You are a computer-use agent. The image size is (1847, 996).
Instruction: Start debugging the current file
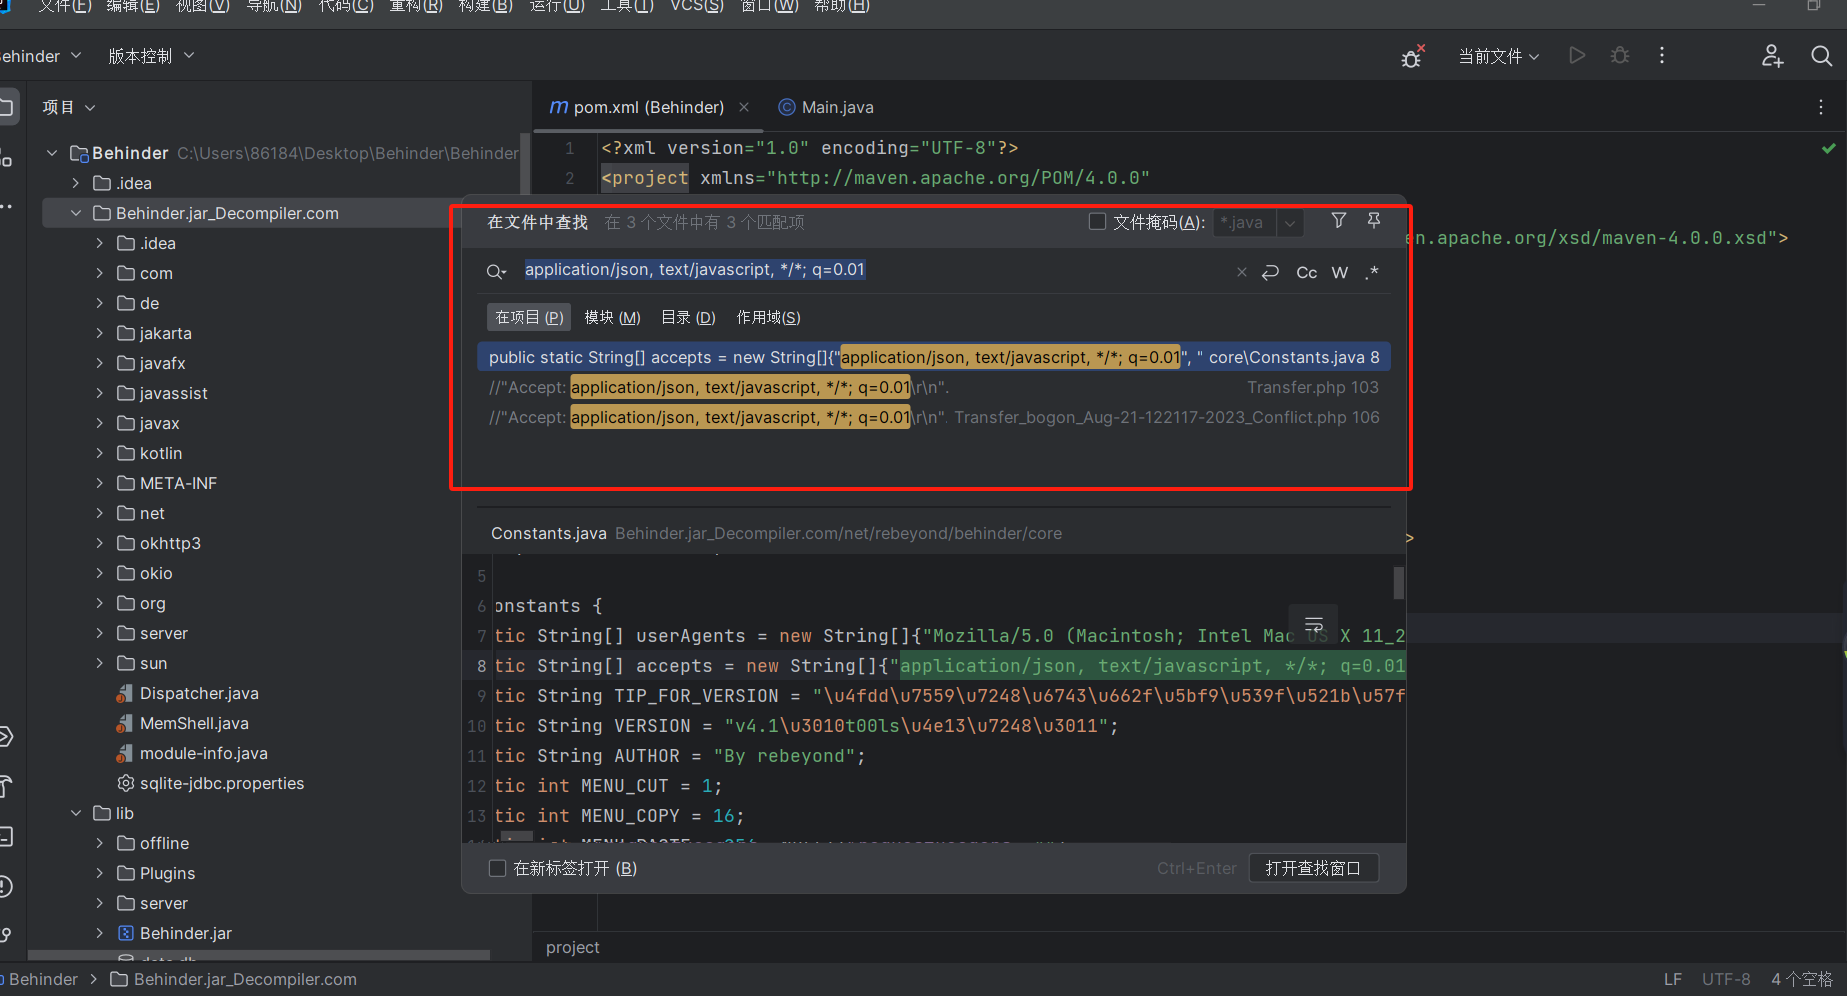click(x=1620, y=56)
